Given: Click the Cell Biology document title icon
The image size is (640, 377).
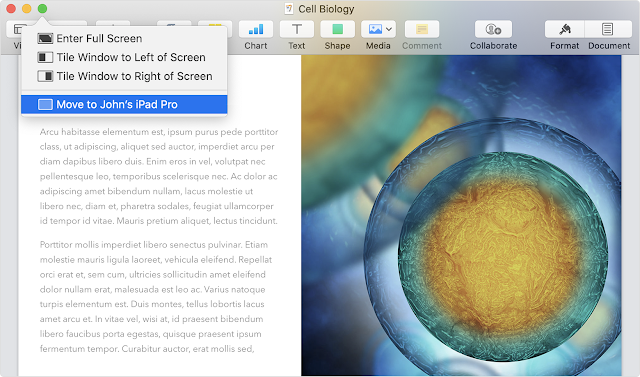Looking at the screenshot, I should tap(289, 9).
